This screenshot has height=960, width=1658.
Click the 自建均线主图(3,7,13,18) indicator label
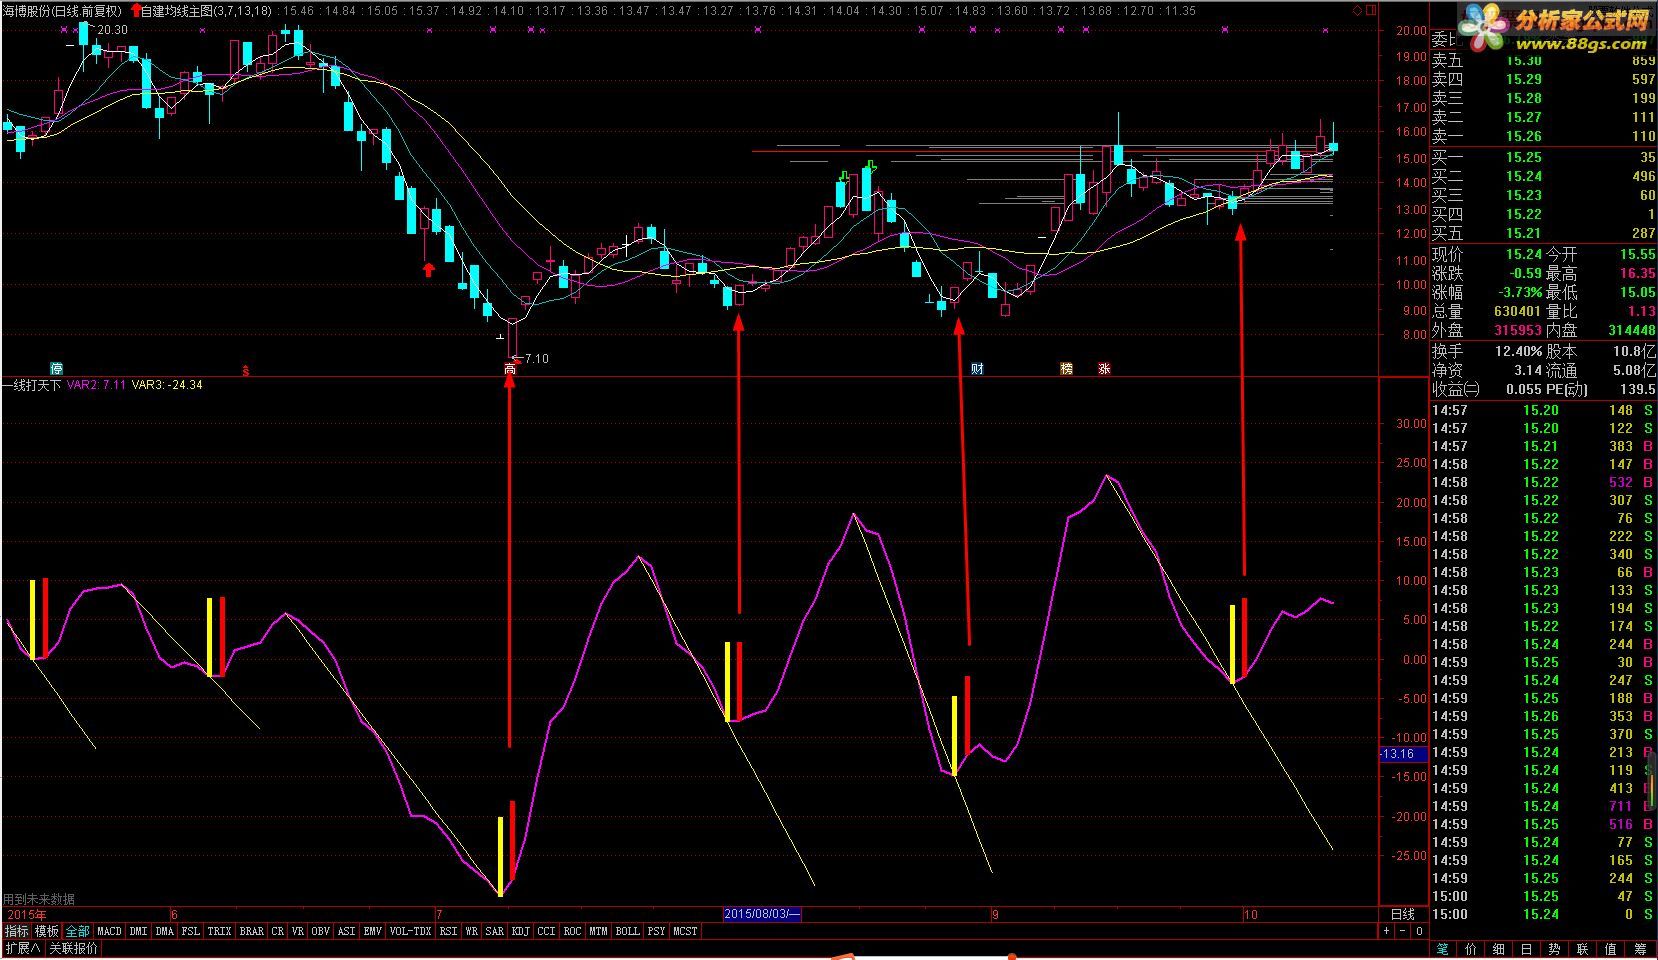pos(207,11)
